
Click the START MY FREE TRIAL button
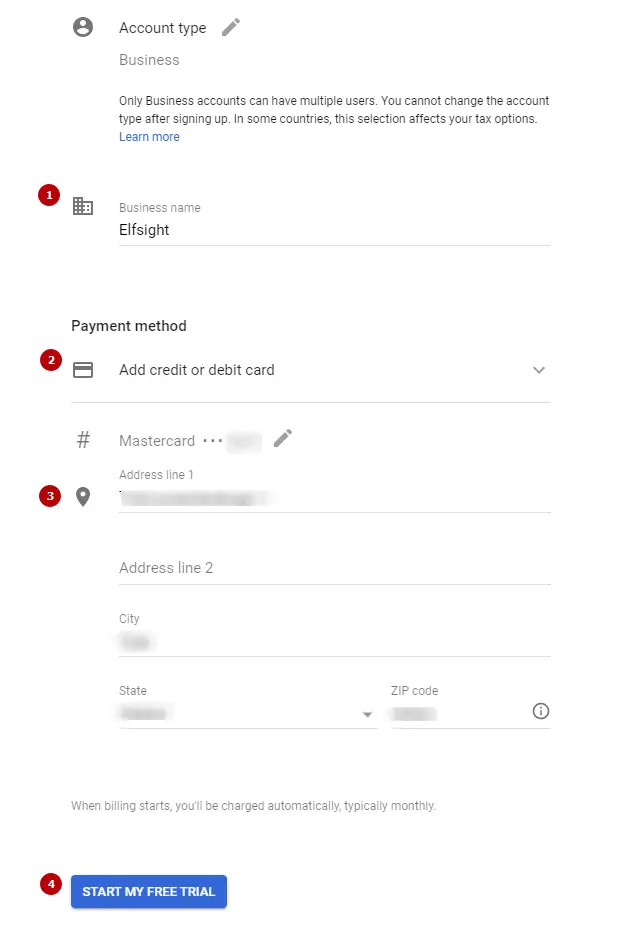click(148, 891)
